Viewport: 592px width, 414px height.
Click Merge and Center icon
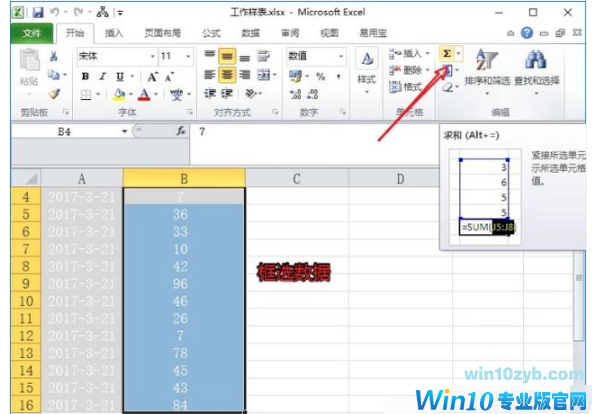coord(264,75)
